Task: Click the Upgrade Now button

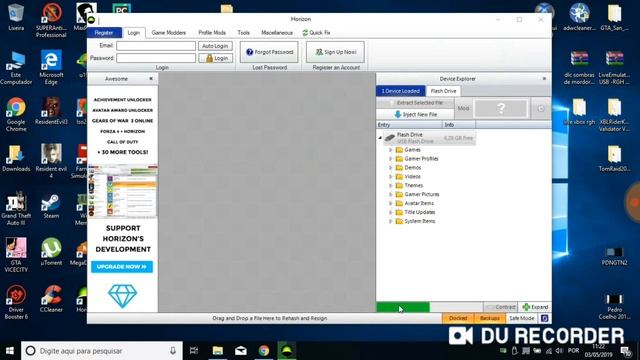Action: [x=122, y=267]
